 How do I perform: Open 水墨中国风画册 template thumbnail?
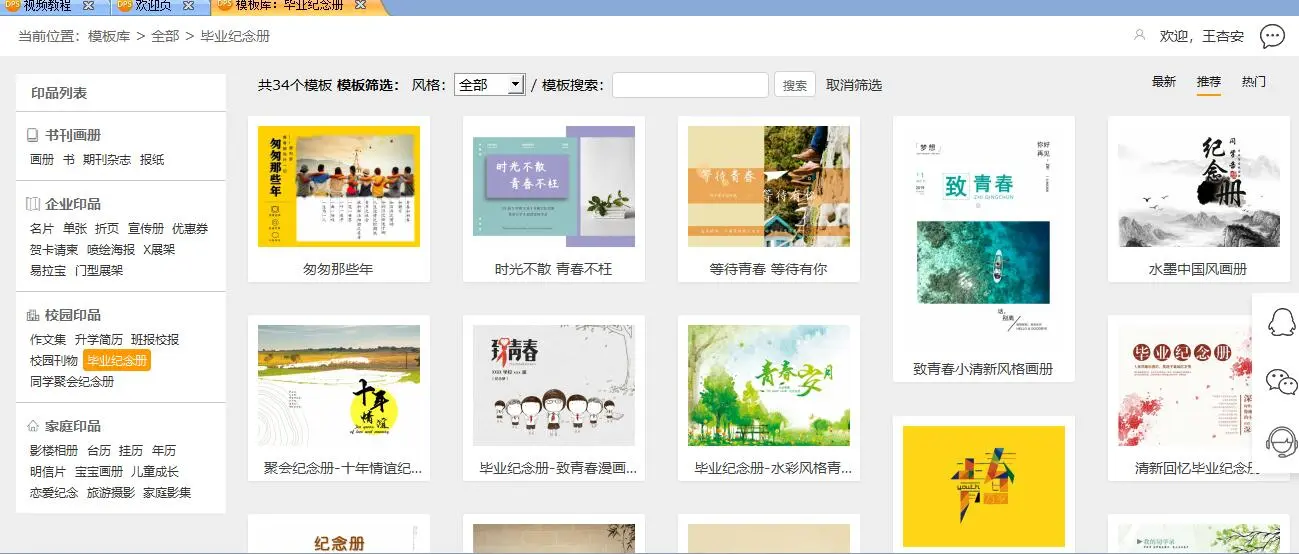pyautogui.click(x=1199, y=186)
